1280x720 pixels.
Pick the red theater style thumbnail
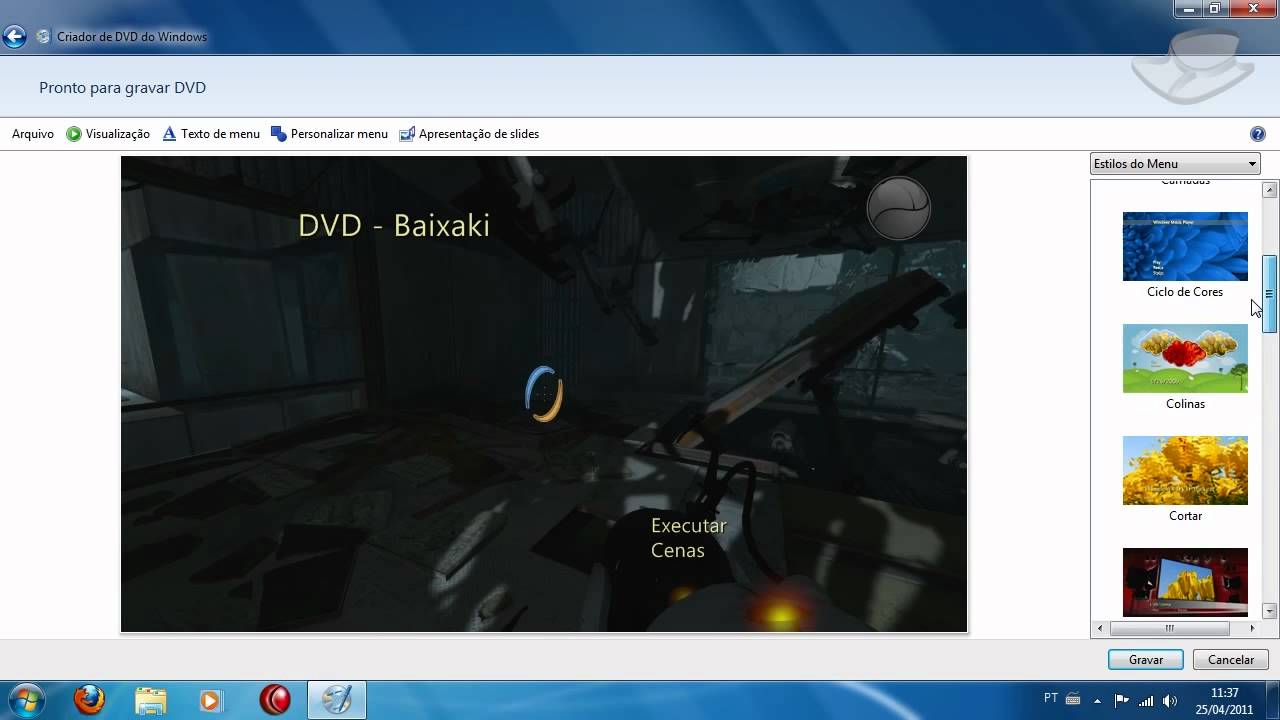point(1185,582)
